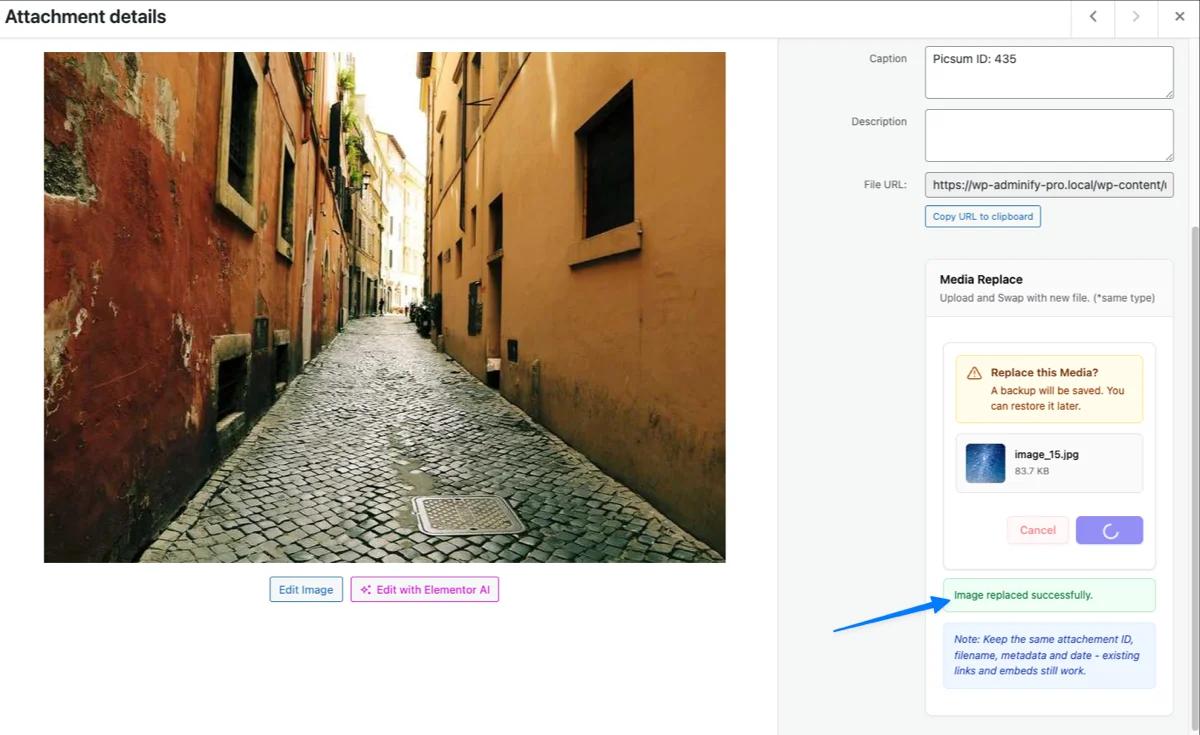Click inside the Caption text box
1200x735 pixels.
[1049, 72]
